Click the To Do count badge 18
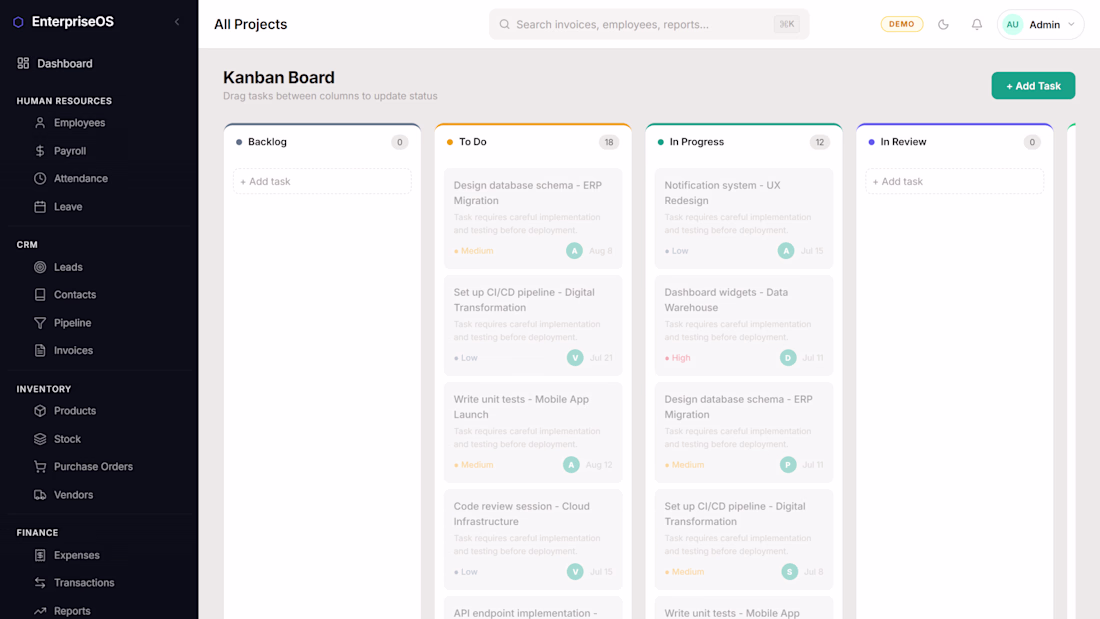The image size is (1100, 619). [609, 142]
